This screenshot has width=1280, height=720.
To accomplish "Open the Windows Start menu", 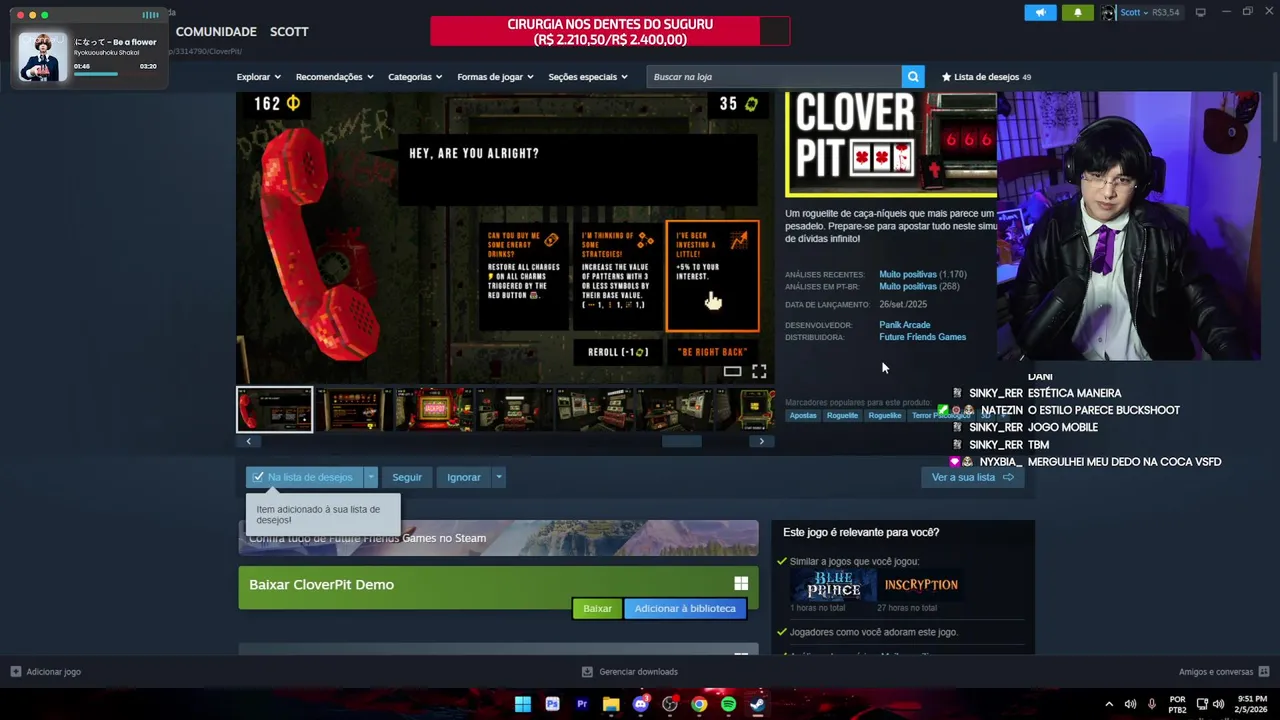I will [523, 704].
